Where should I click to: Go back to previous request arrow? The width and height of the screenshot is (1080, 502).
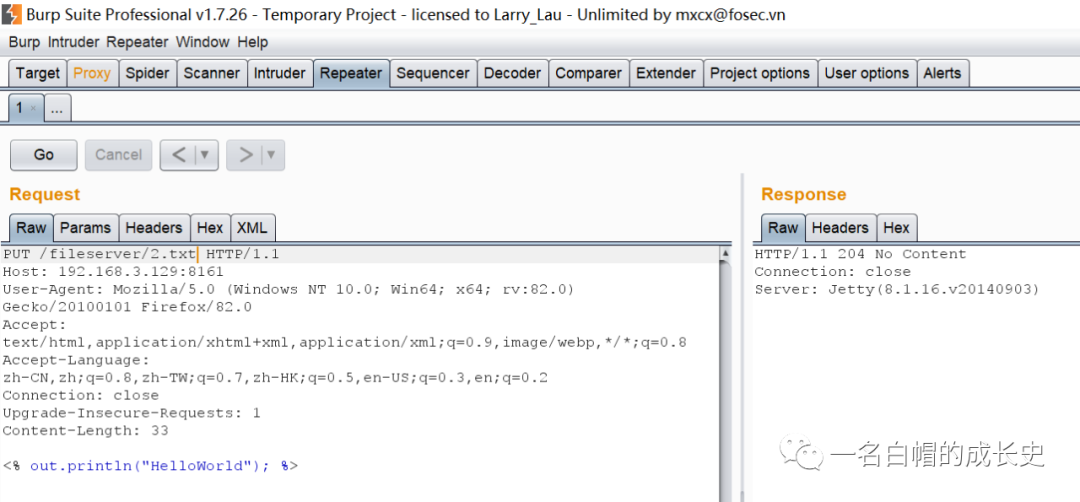tap(179, 154)
